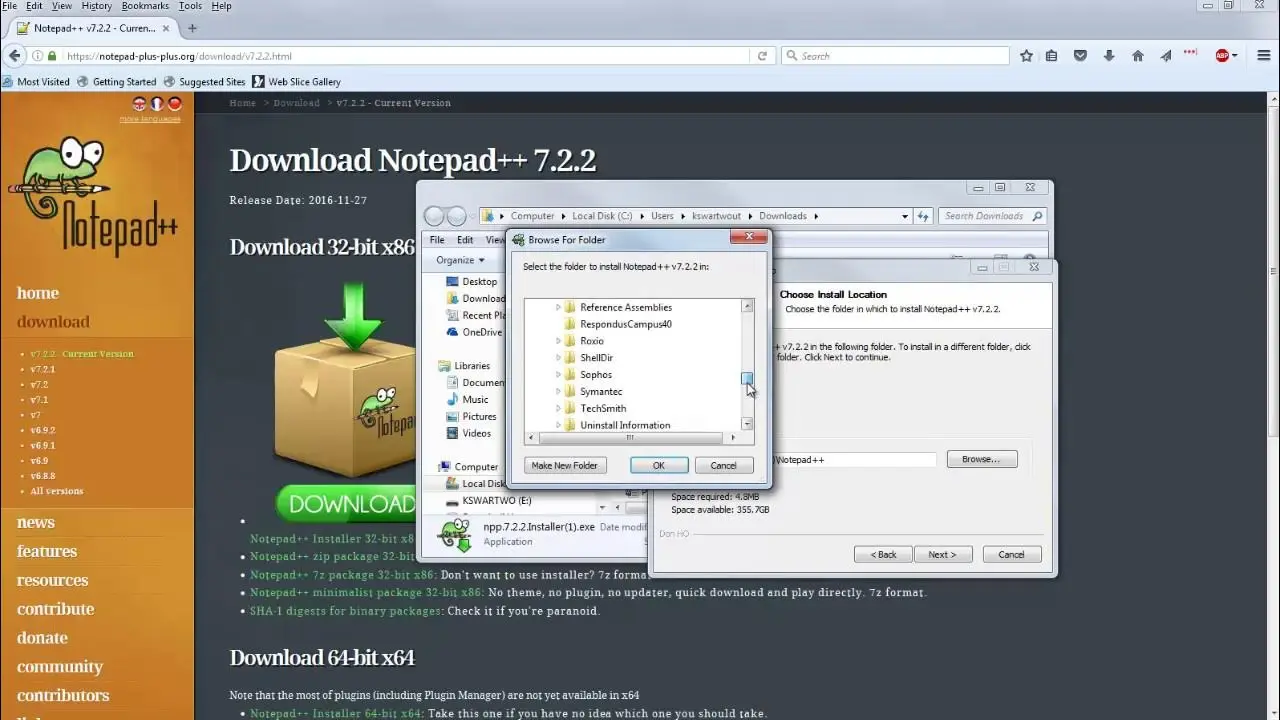Click Next > in the installer

coord(942,554)
